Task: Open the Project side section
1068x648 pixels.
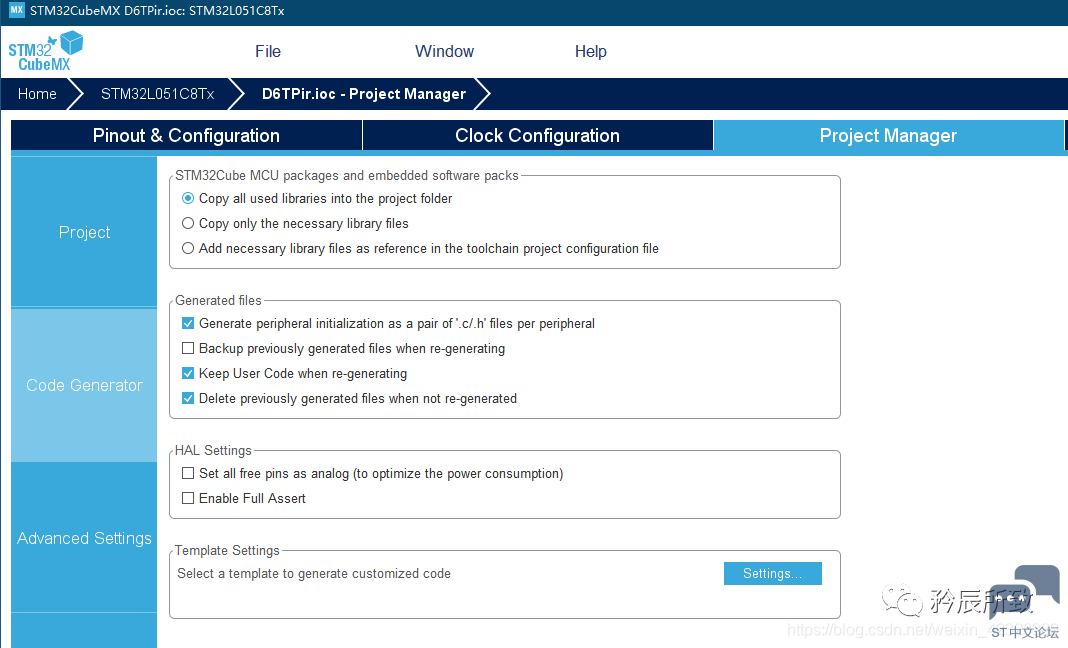Action: [x=84, y=232]
